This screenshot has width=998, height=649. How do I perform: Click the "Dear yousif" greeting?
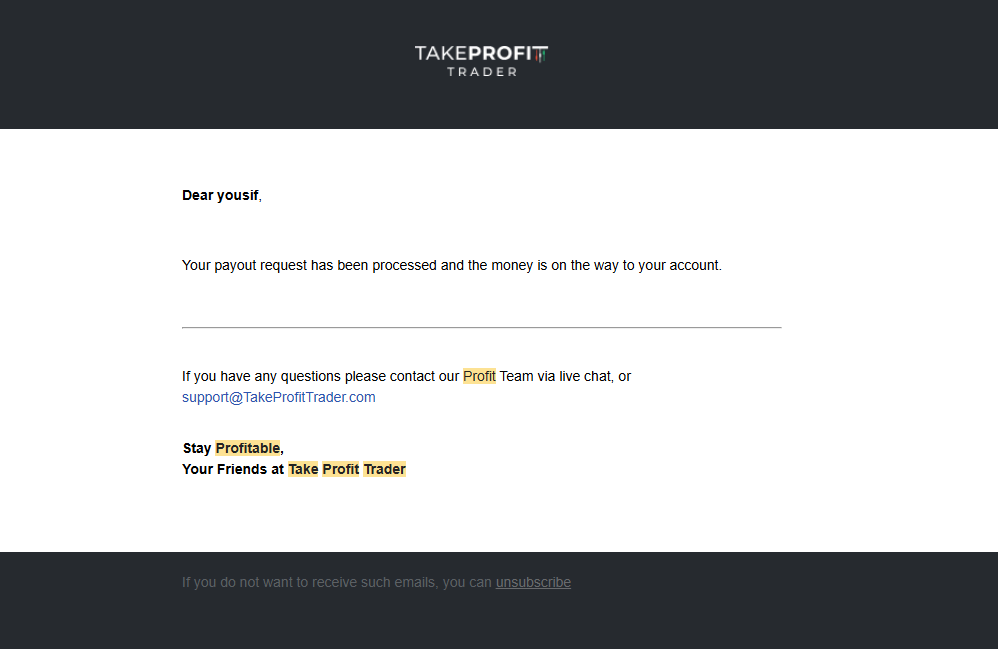221,195
